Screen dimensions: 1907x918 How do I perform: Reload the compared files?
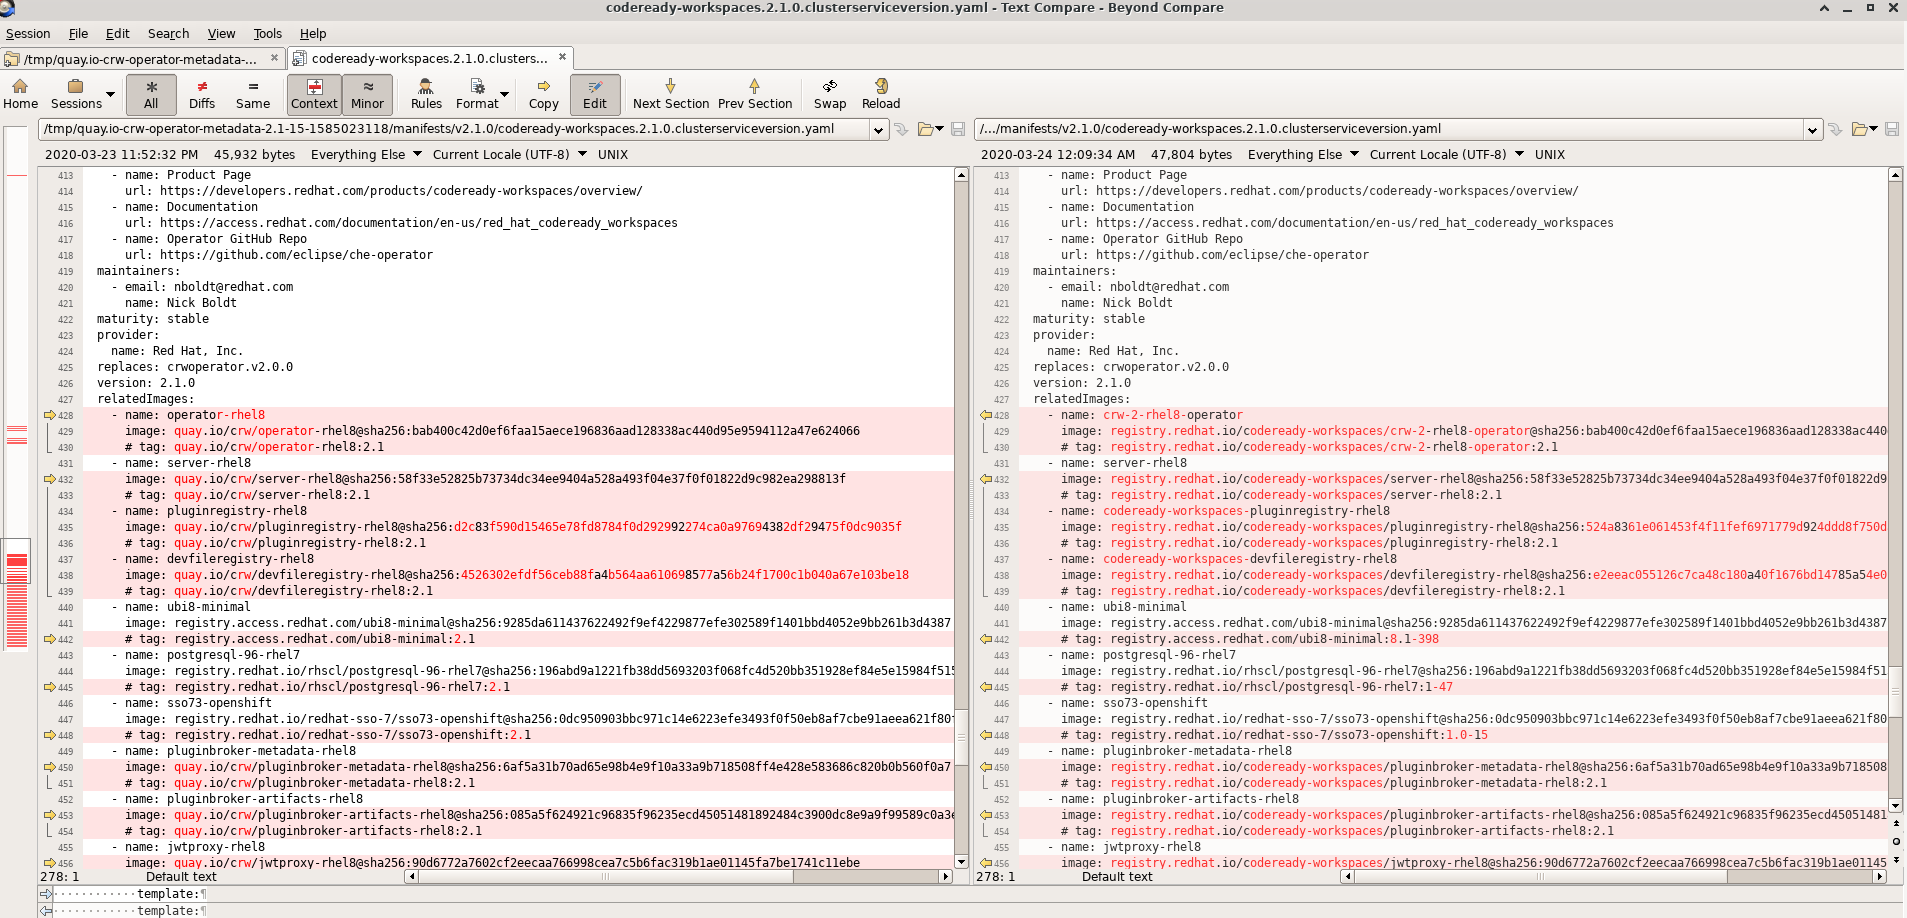(881, 94)
